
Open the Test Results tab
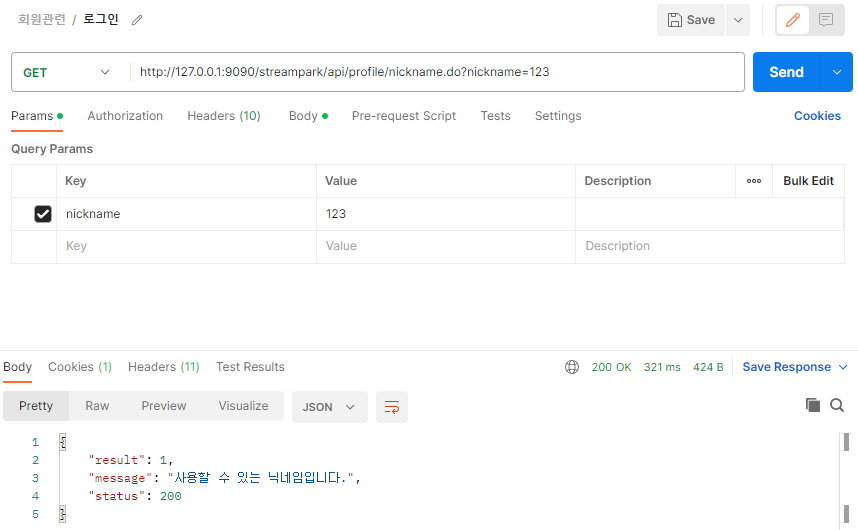pos(250,367)
